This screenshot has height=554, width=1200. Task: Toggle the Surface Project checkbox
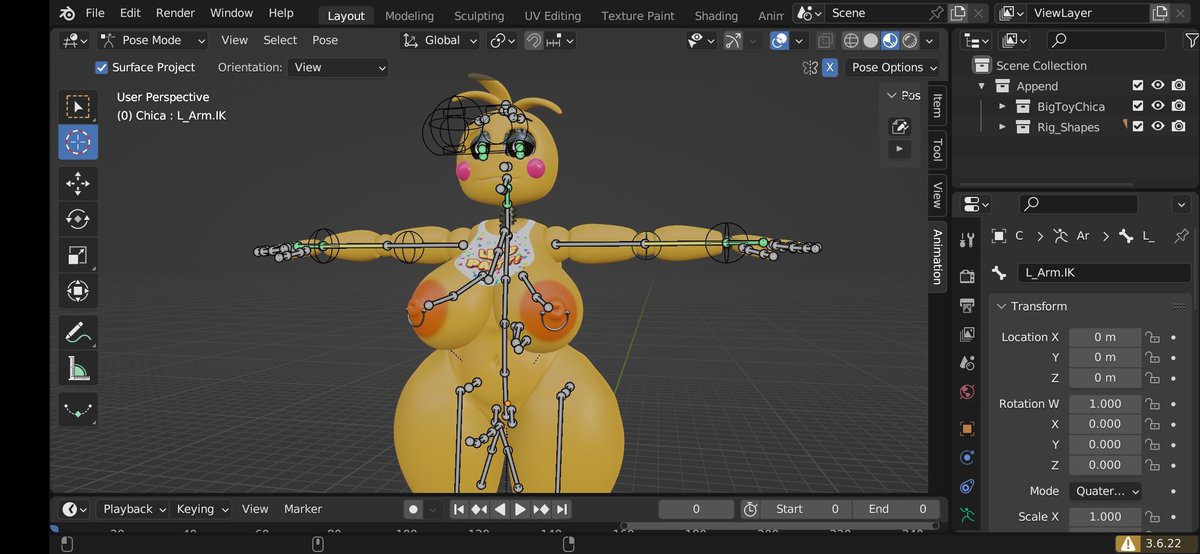click(x=101, y=67)
